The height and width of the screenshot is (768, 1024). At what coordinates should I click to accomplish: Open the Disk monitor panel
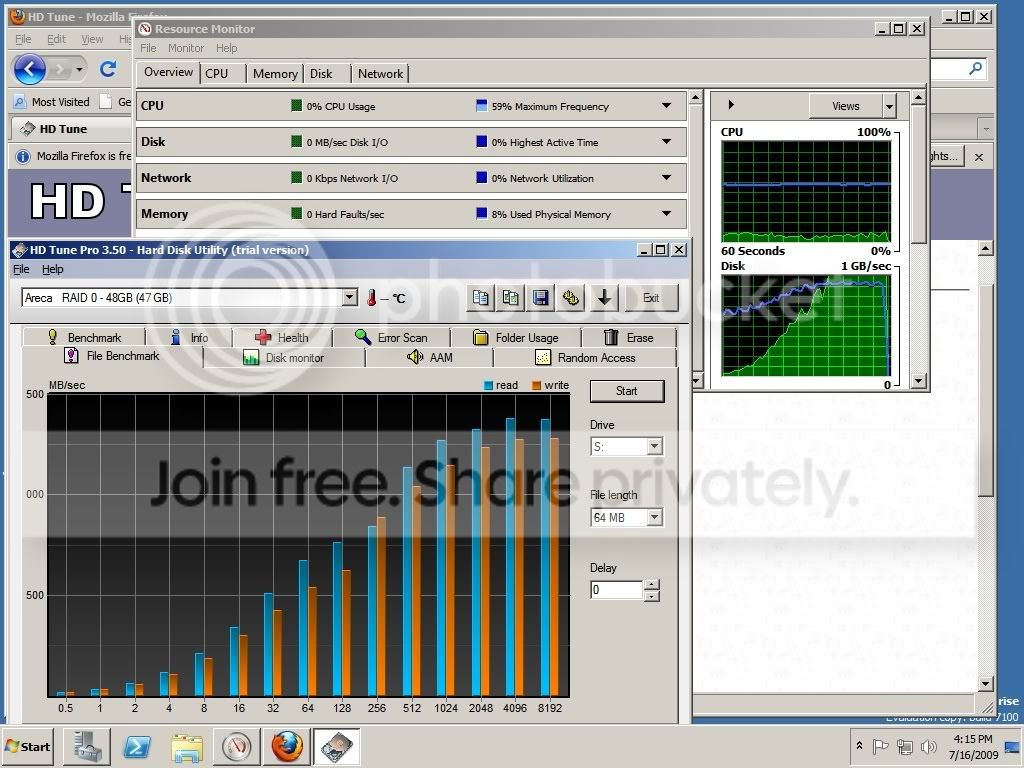click(x=296, y=357)
